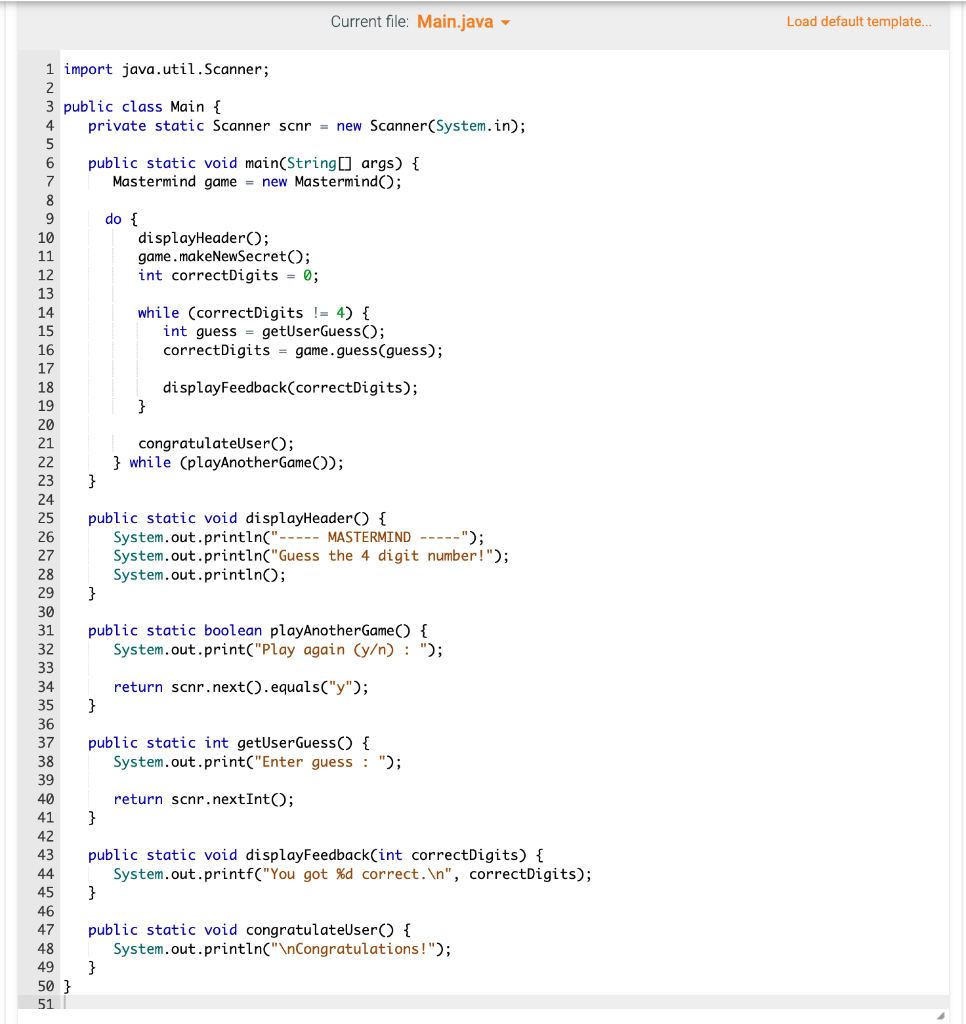The image size is (966, 1024).
Task: Click line number 50 at the closing brace
Action: click(43, 986)
